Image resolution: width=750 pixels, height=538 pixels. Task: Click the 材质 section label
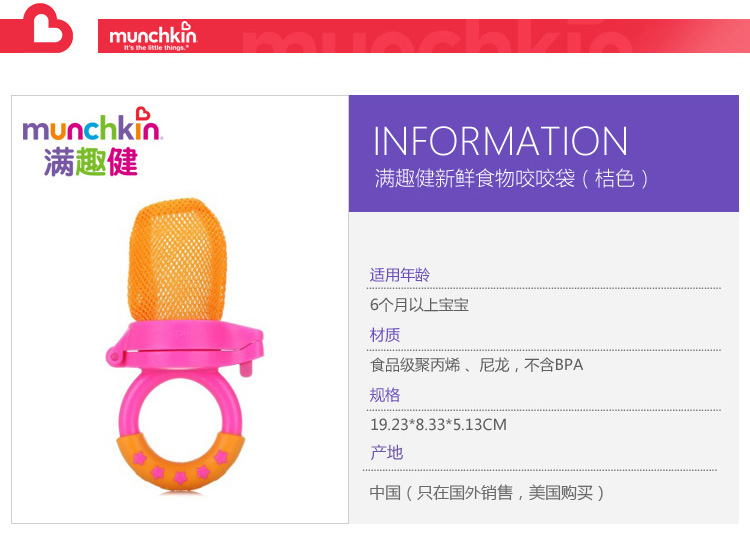[385, 335]
